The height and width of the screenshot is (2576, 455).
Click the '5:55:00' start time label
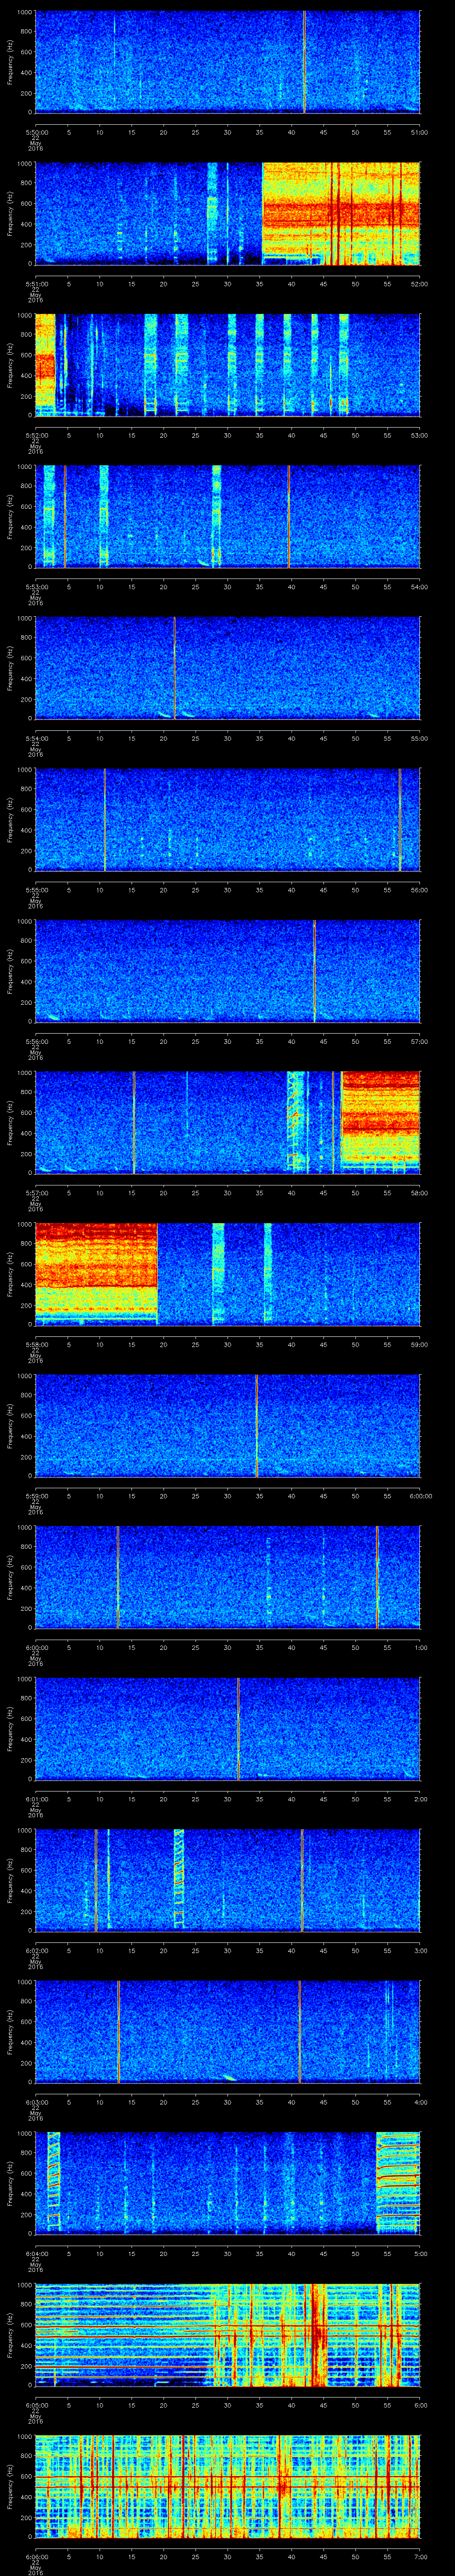(36, 890)
